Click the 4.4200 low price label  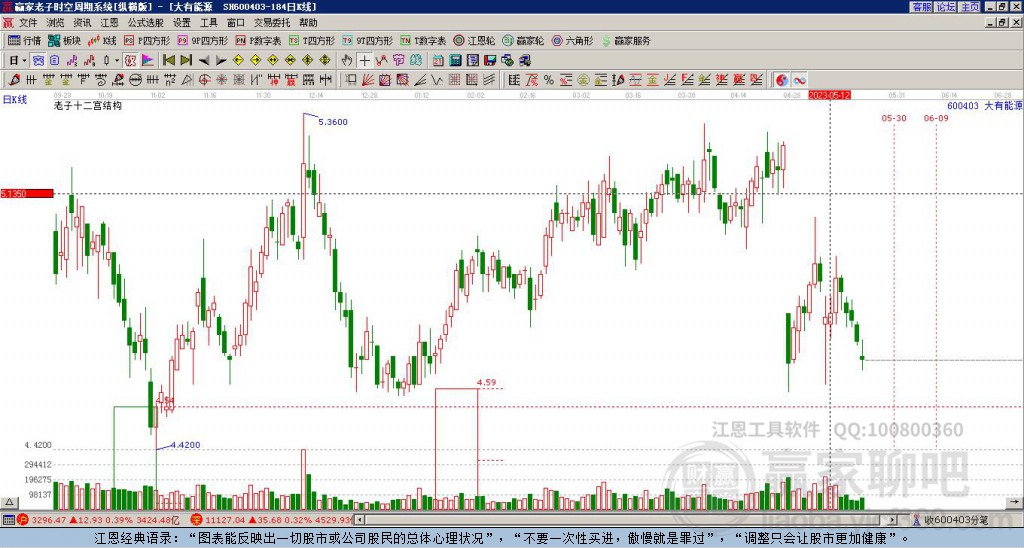point(185,445)
